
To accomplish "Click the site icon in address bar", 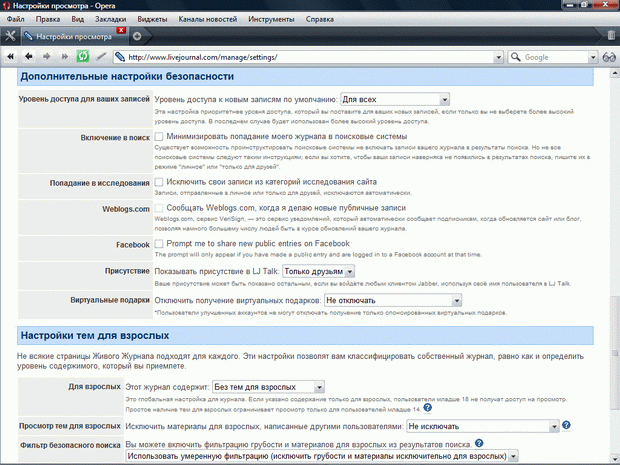I will tap(120, 57).
